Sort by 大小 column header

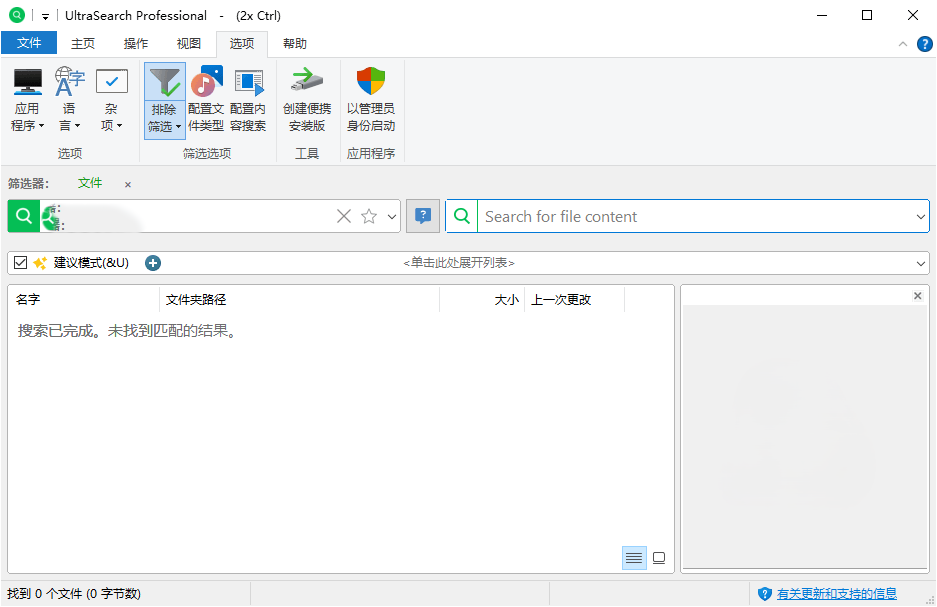482,299
